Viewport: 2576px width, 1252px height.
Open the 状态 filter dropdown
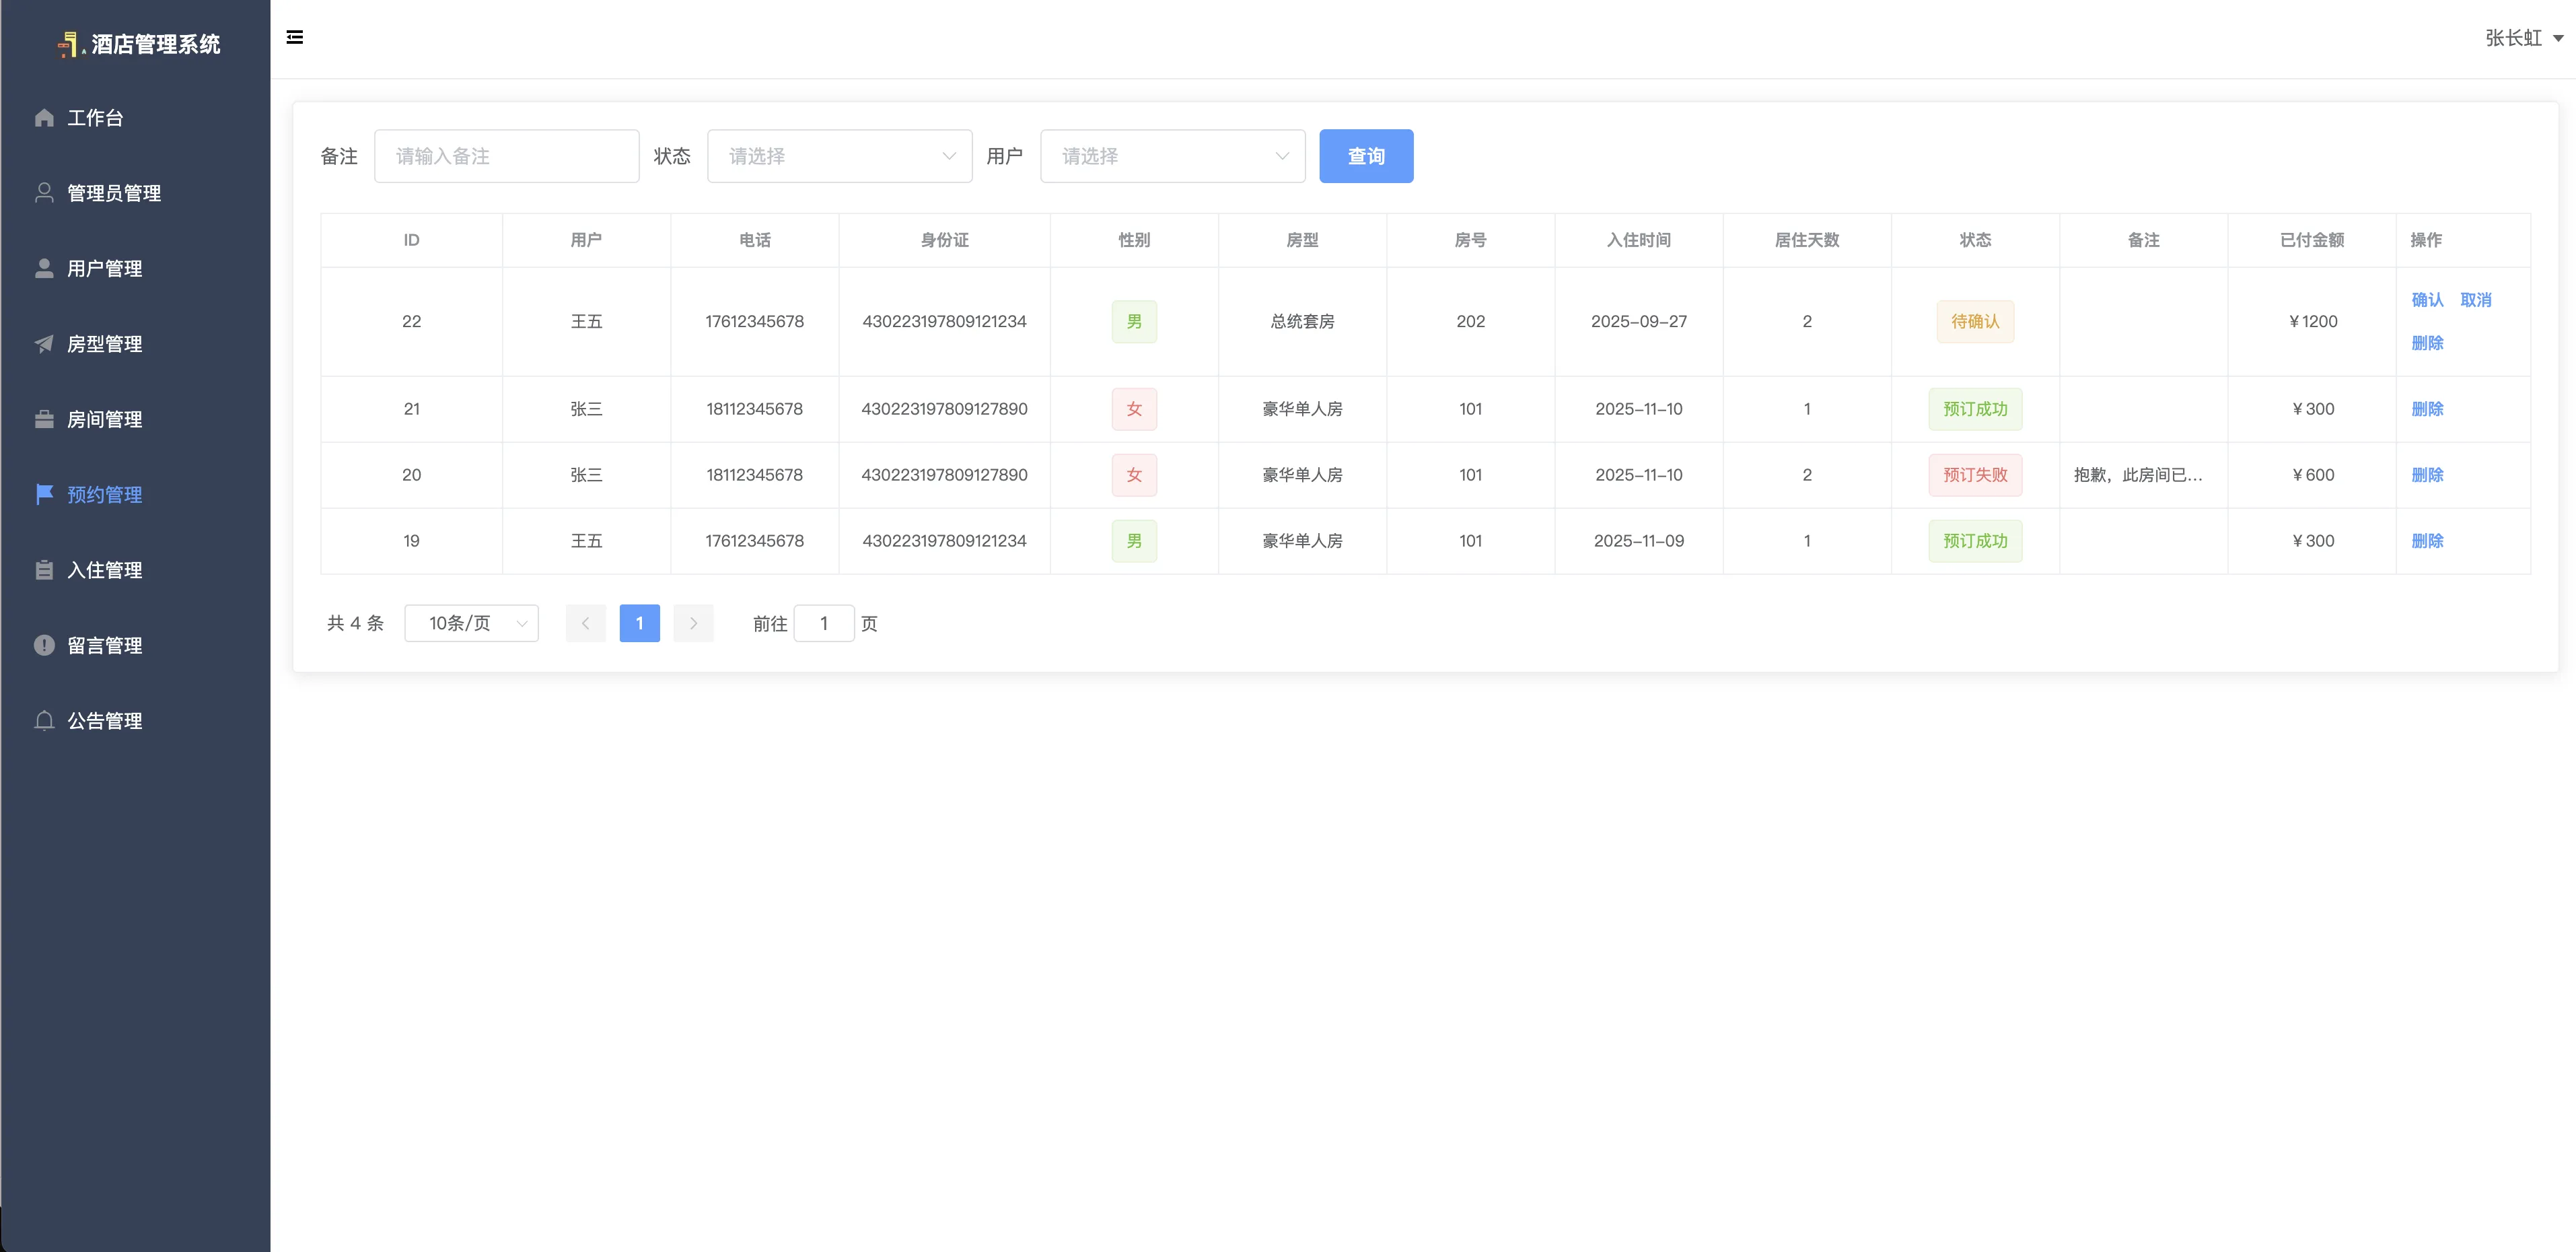click(x=839, y=156)
